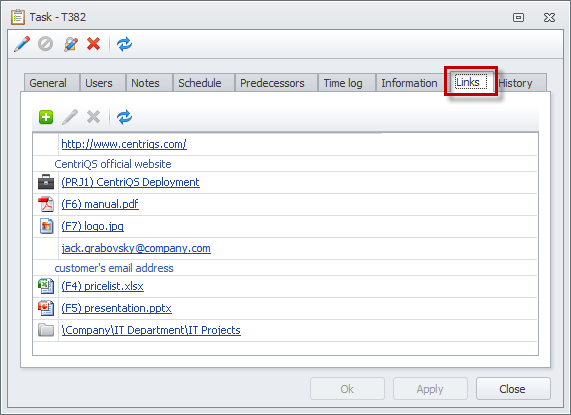The width and height of the screenshot is (571, 415).
Task: Switch to the General tab
Action: pos(48,83)
